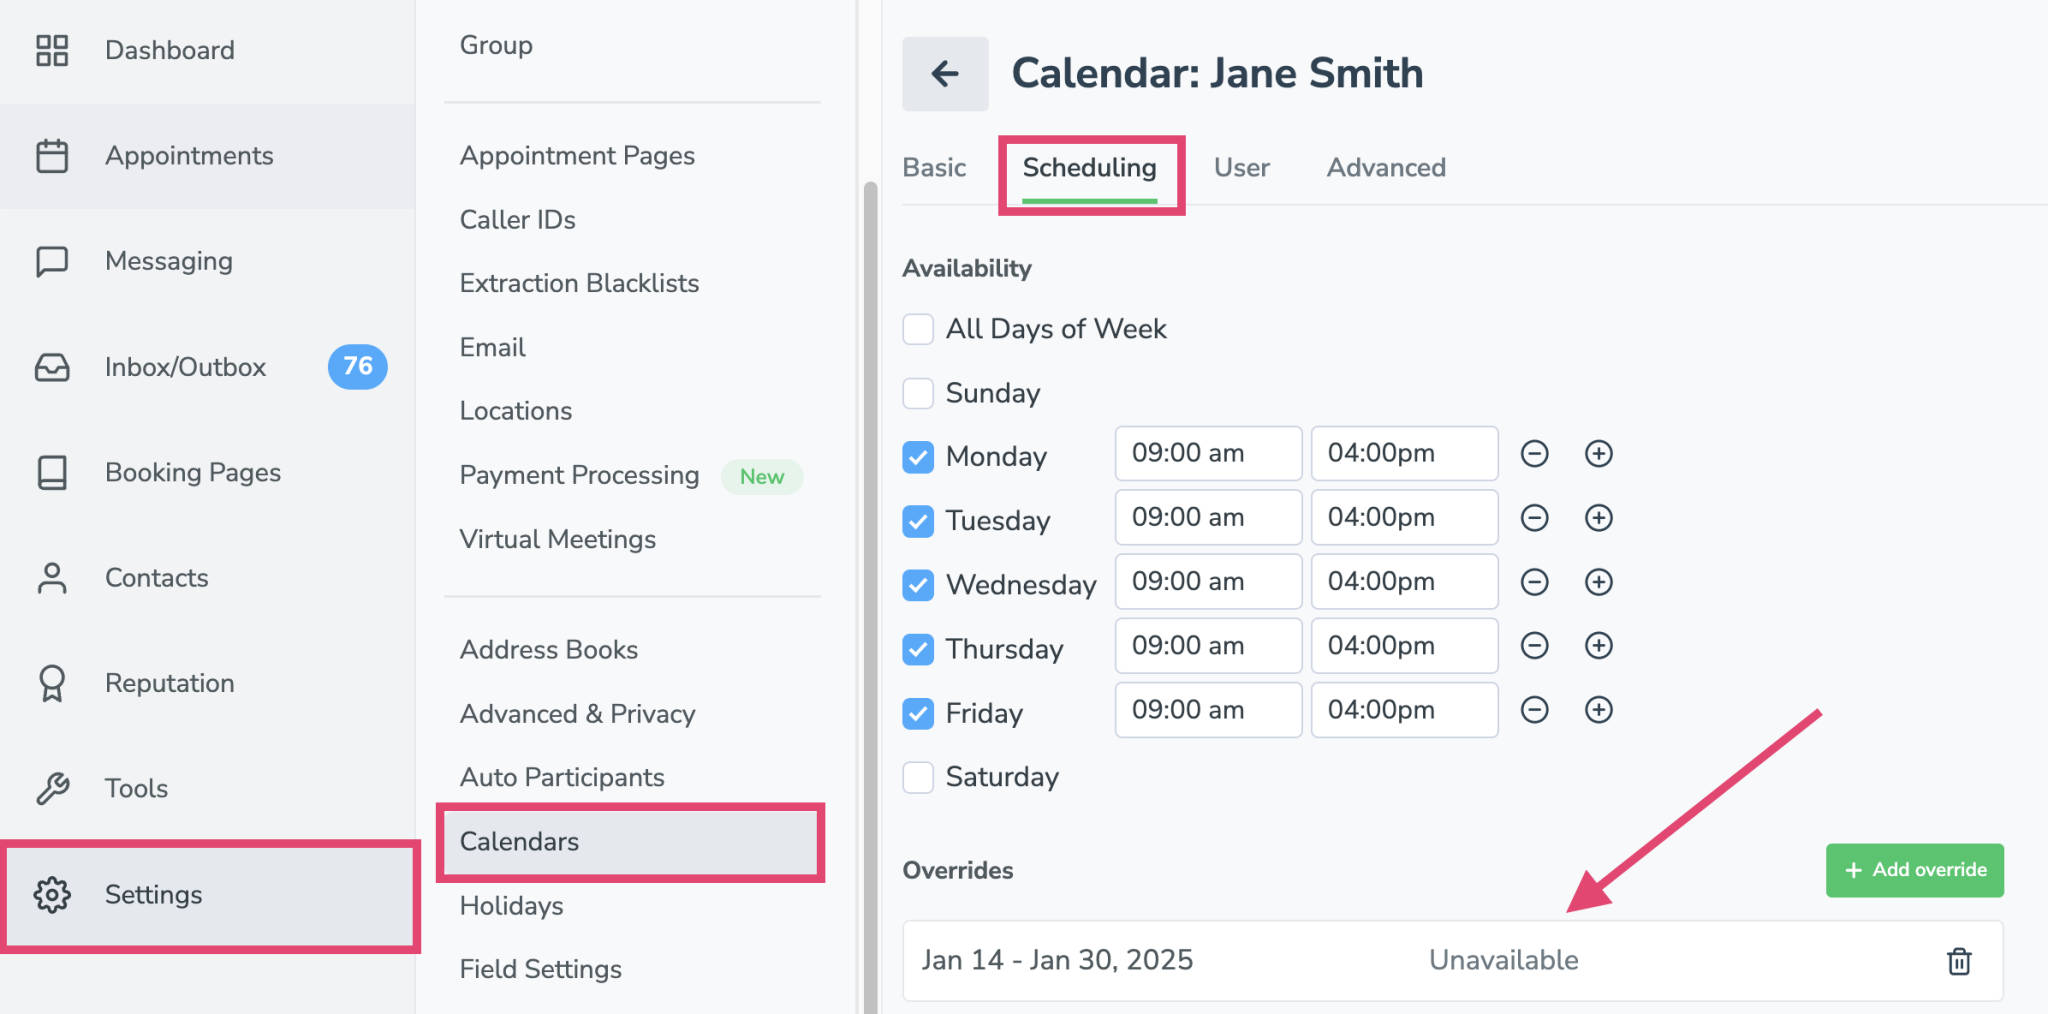
Task: Click the Add override button
Action: pyautogui.click(x=1914, y=870)
